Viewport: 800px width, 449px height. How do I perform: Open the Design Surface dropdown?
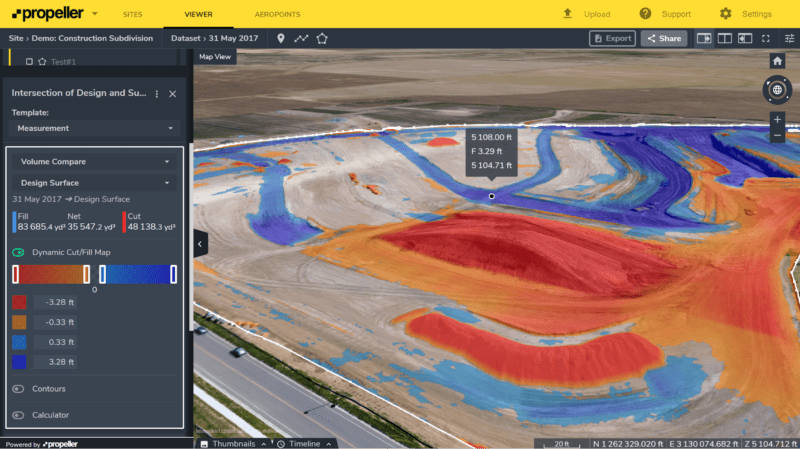coord(94,183)
